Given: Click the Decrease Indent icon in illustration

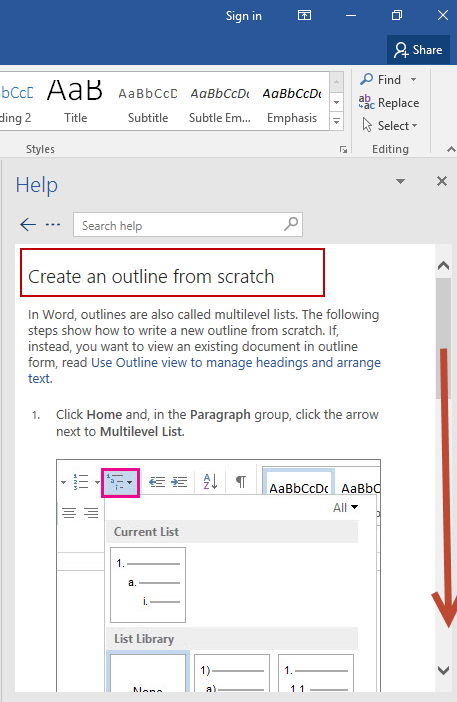Looking at the screenshot, I should click(x=157, y=482).
